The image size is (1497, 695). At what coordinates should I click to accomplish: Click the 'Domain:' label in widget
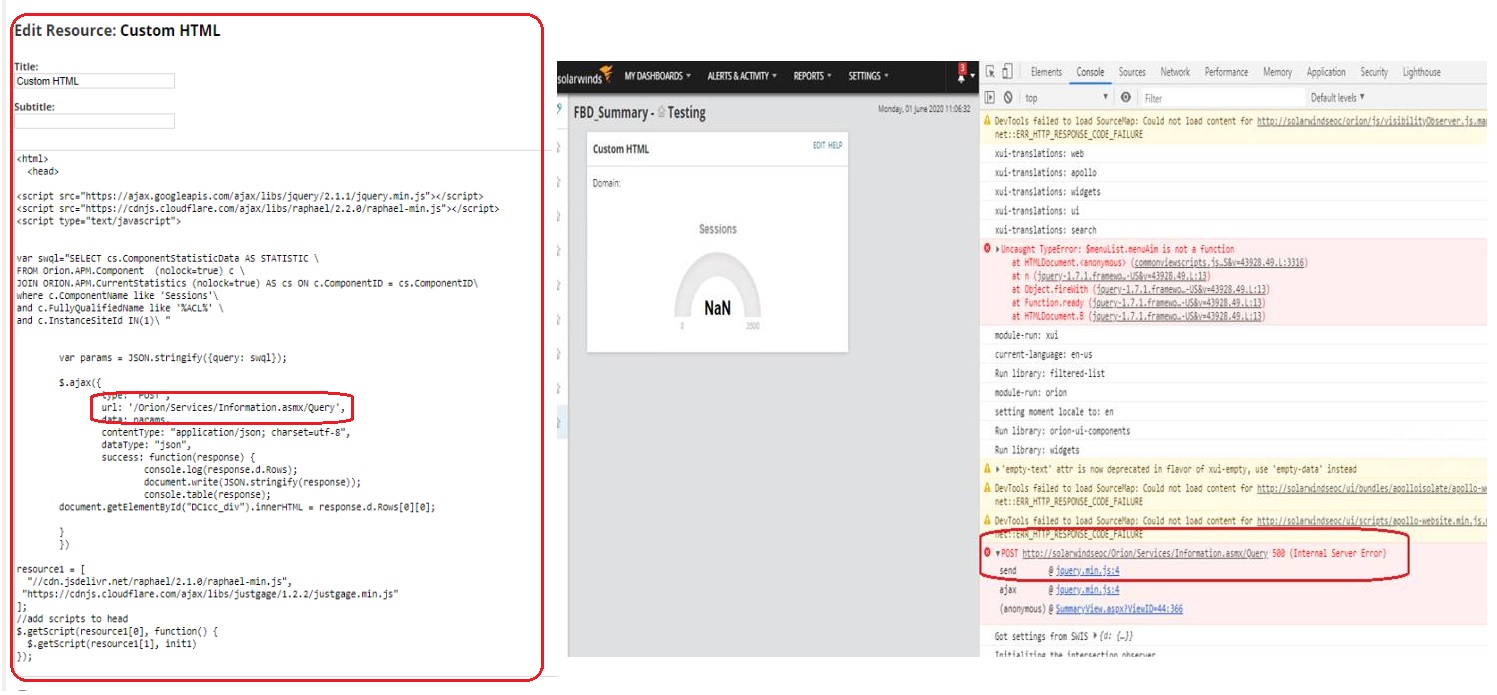pos(607,183)
